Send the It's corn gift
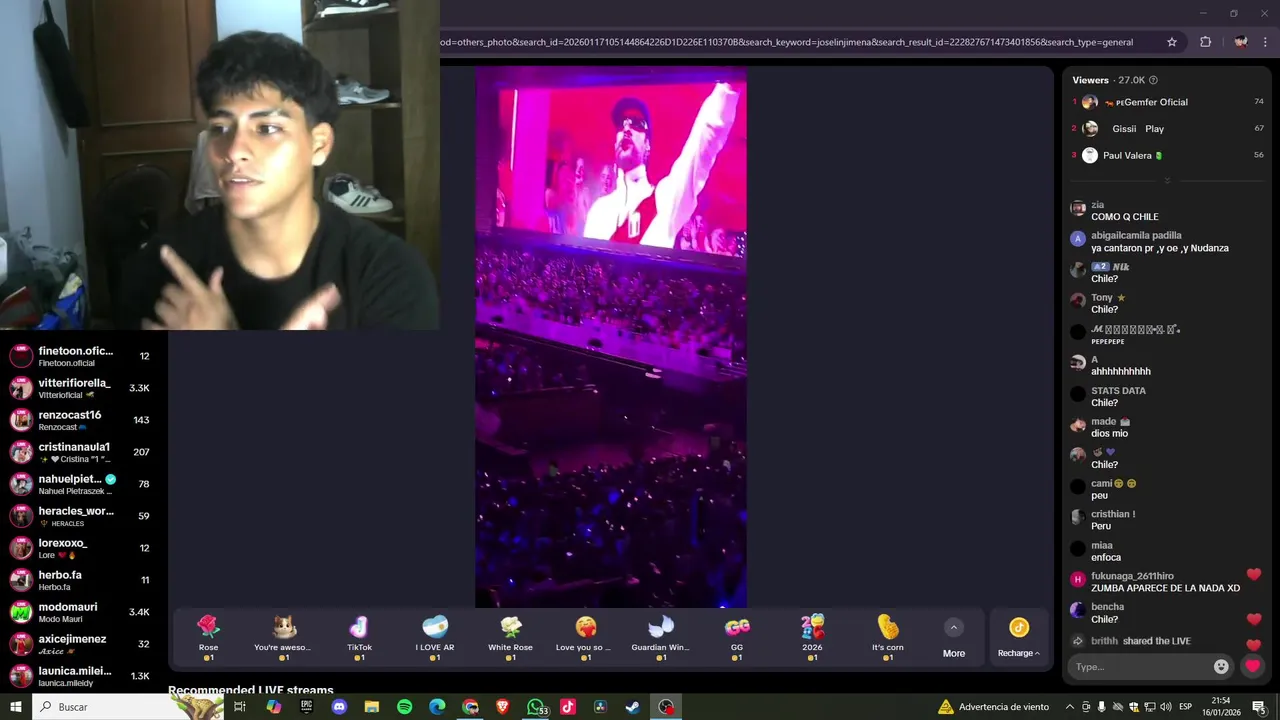Screen dimensions: 1280x720 [x=888, y=637]
